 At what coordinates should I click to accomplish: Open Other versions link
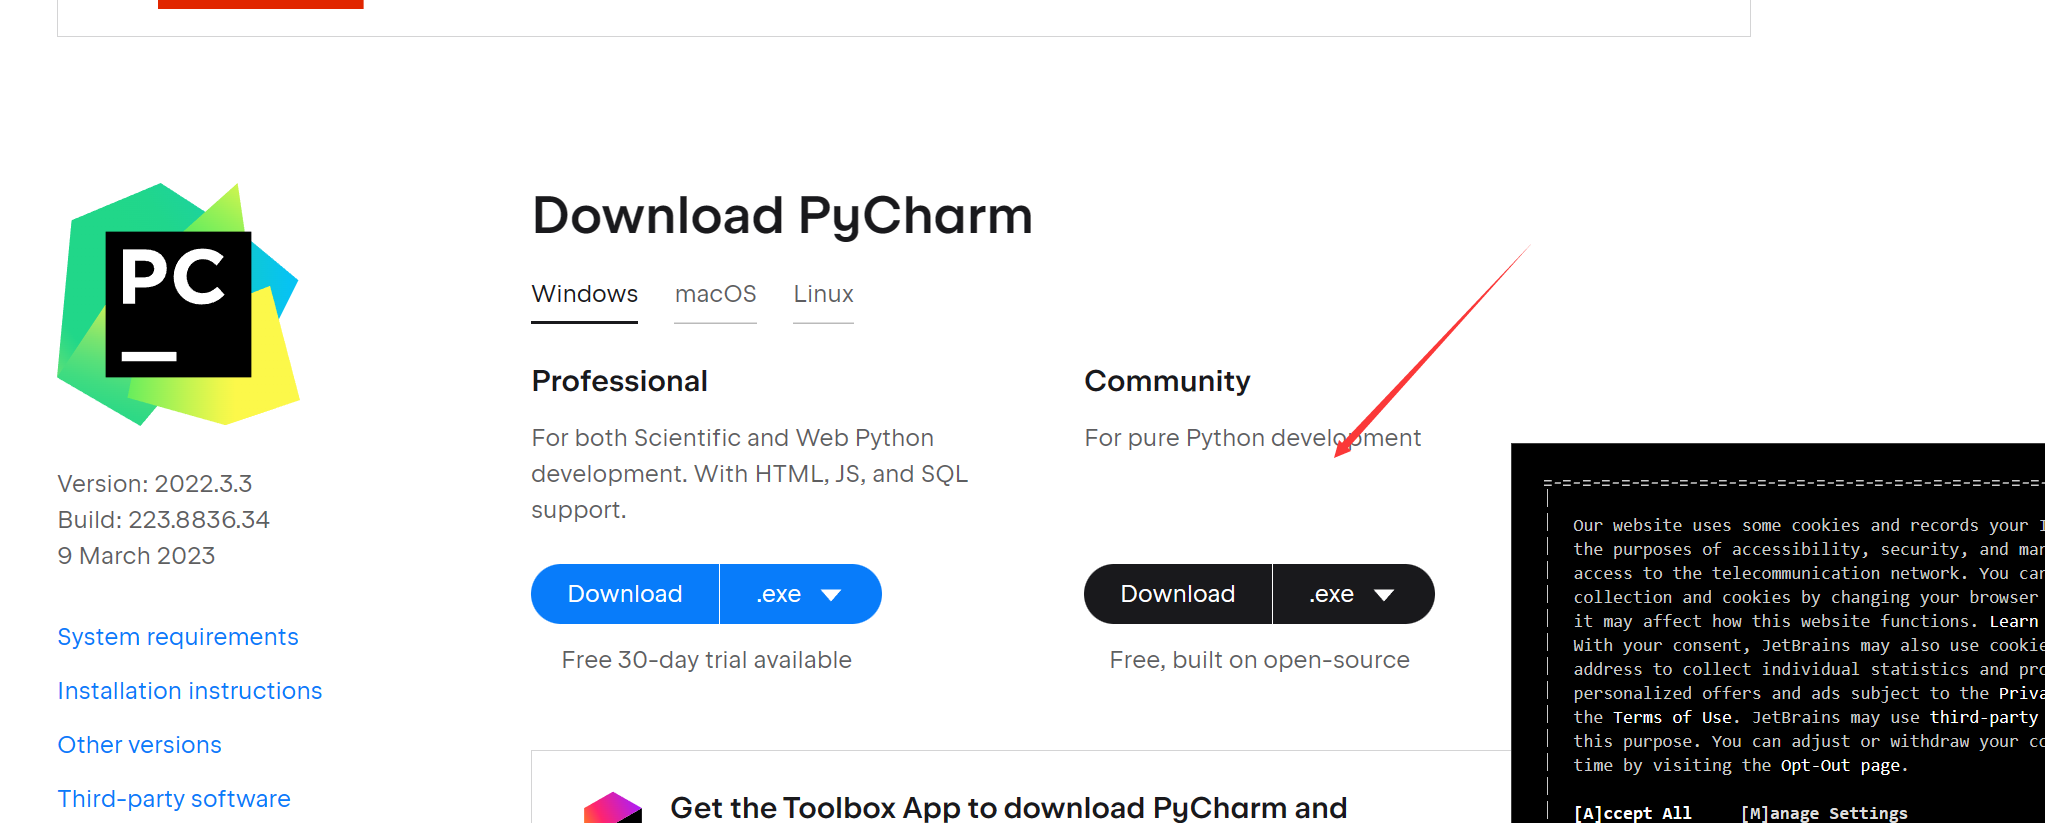[140, 745]
